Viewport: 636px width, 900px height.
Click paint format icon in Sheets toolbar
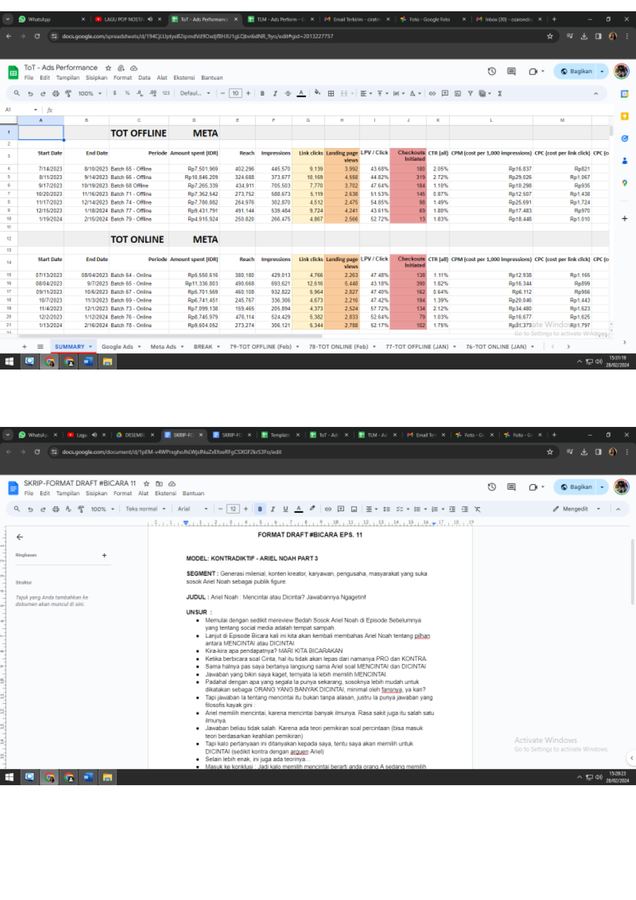[68, 93]
